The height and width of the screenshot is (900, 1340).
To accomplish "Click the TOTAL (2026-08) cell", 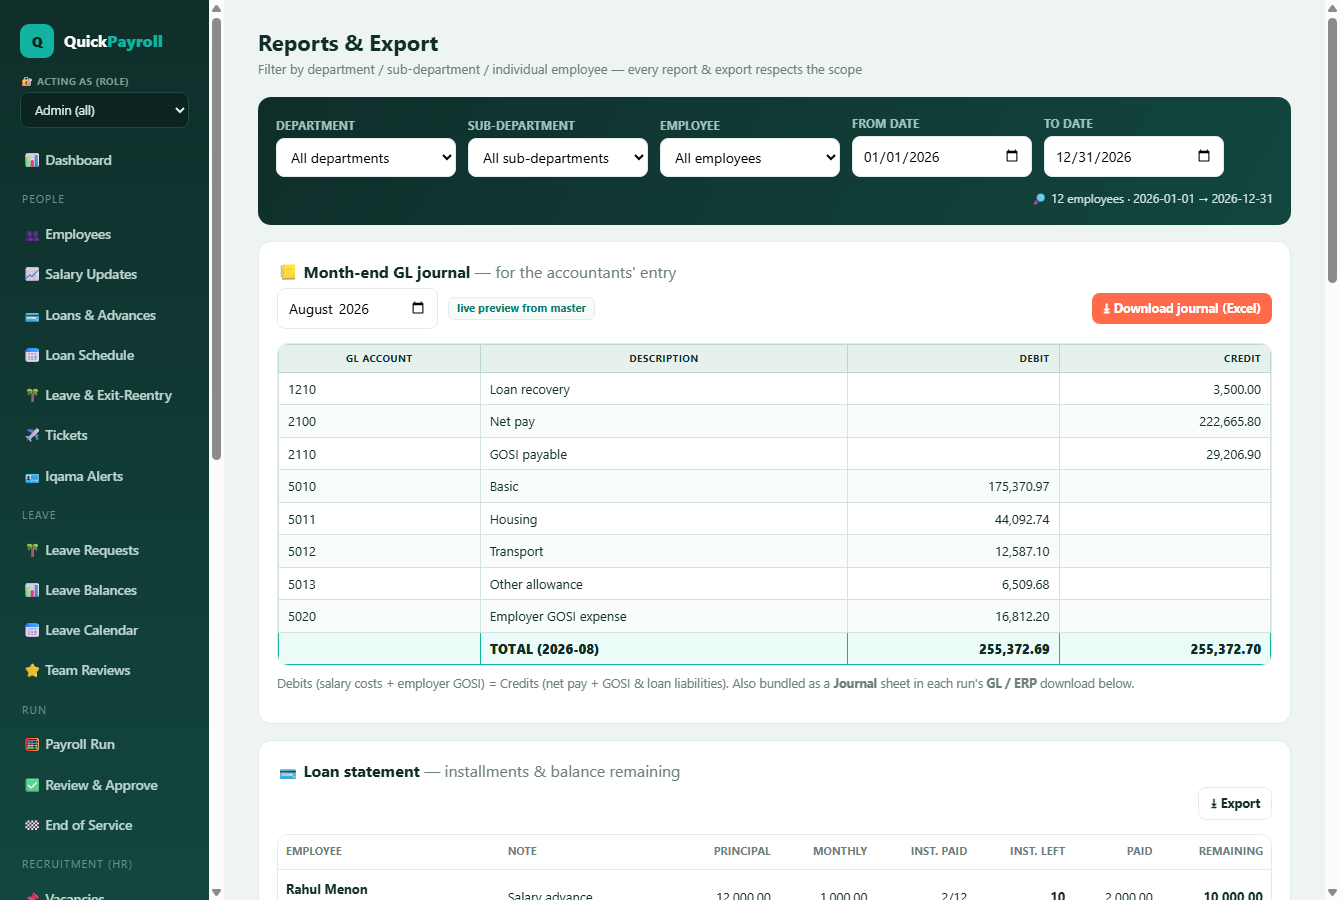I will pos(664,649).
